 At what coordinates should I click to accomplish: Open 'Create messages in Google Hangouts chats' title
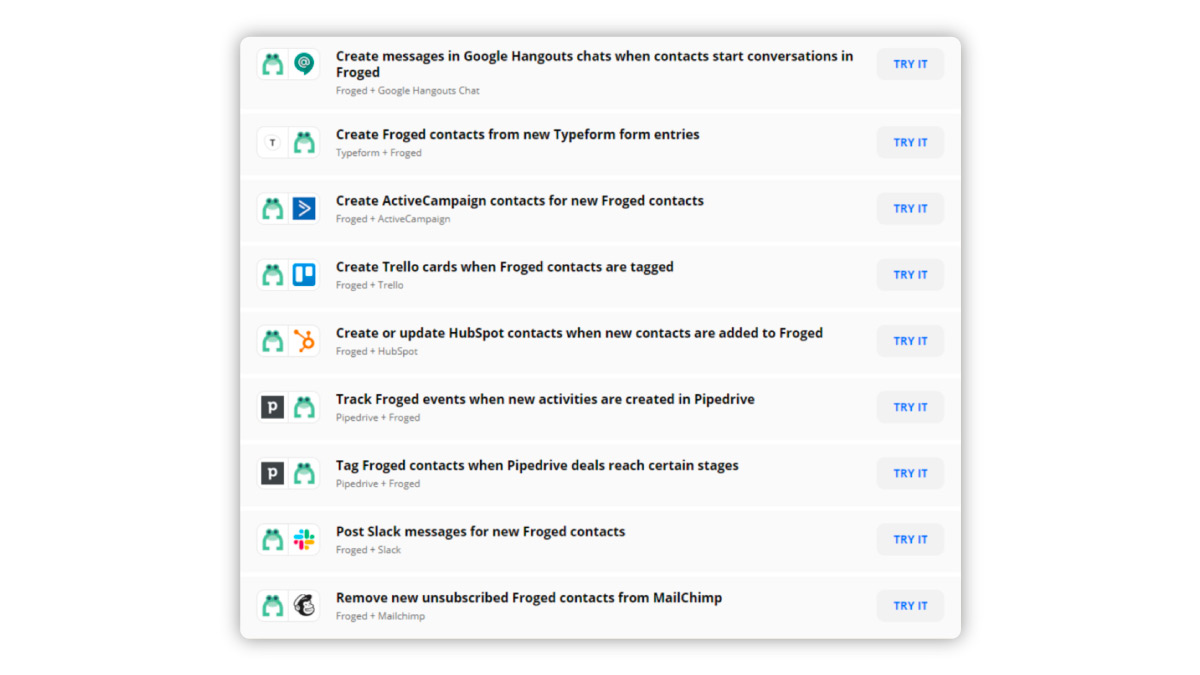coord(594,64)
